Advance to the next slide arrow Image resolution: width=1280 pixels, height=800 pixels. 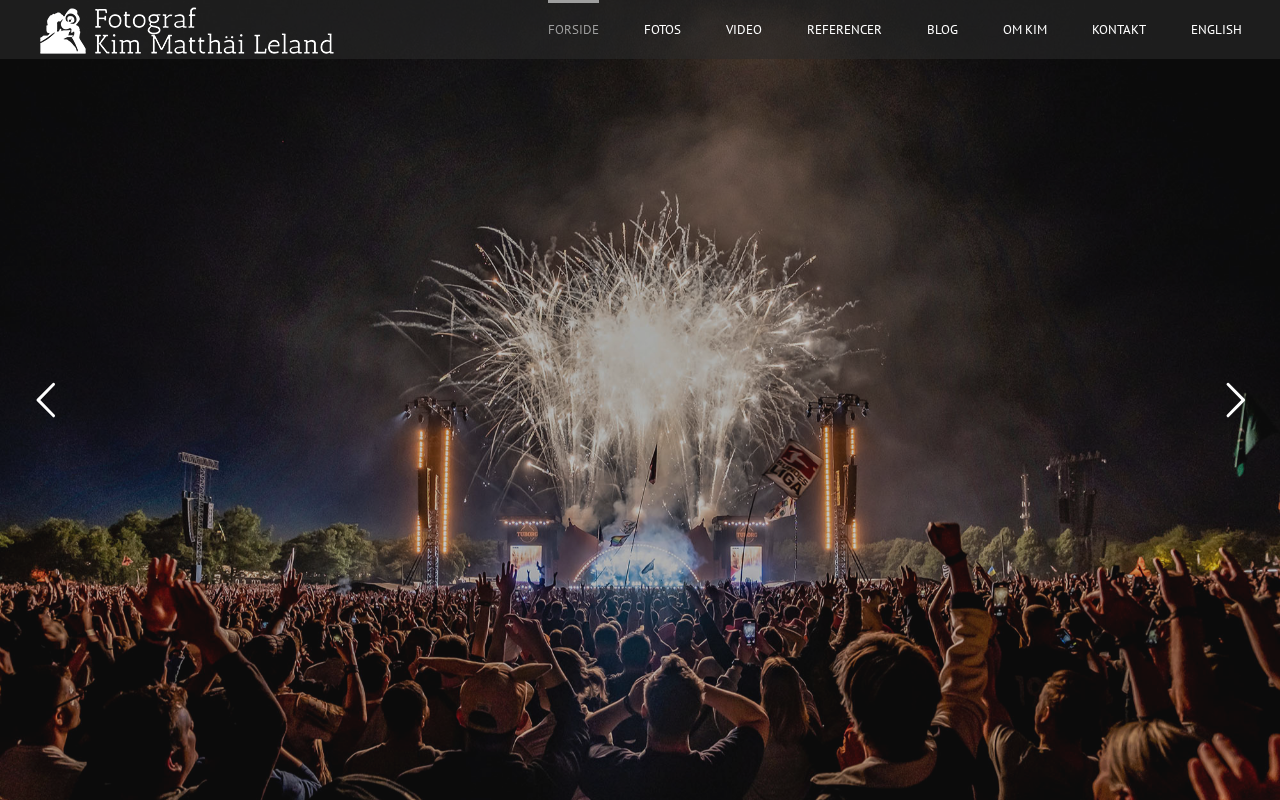coord(1235,400)
